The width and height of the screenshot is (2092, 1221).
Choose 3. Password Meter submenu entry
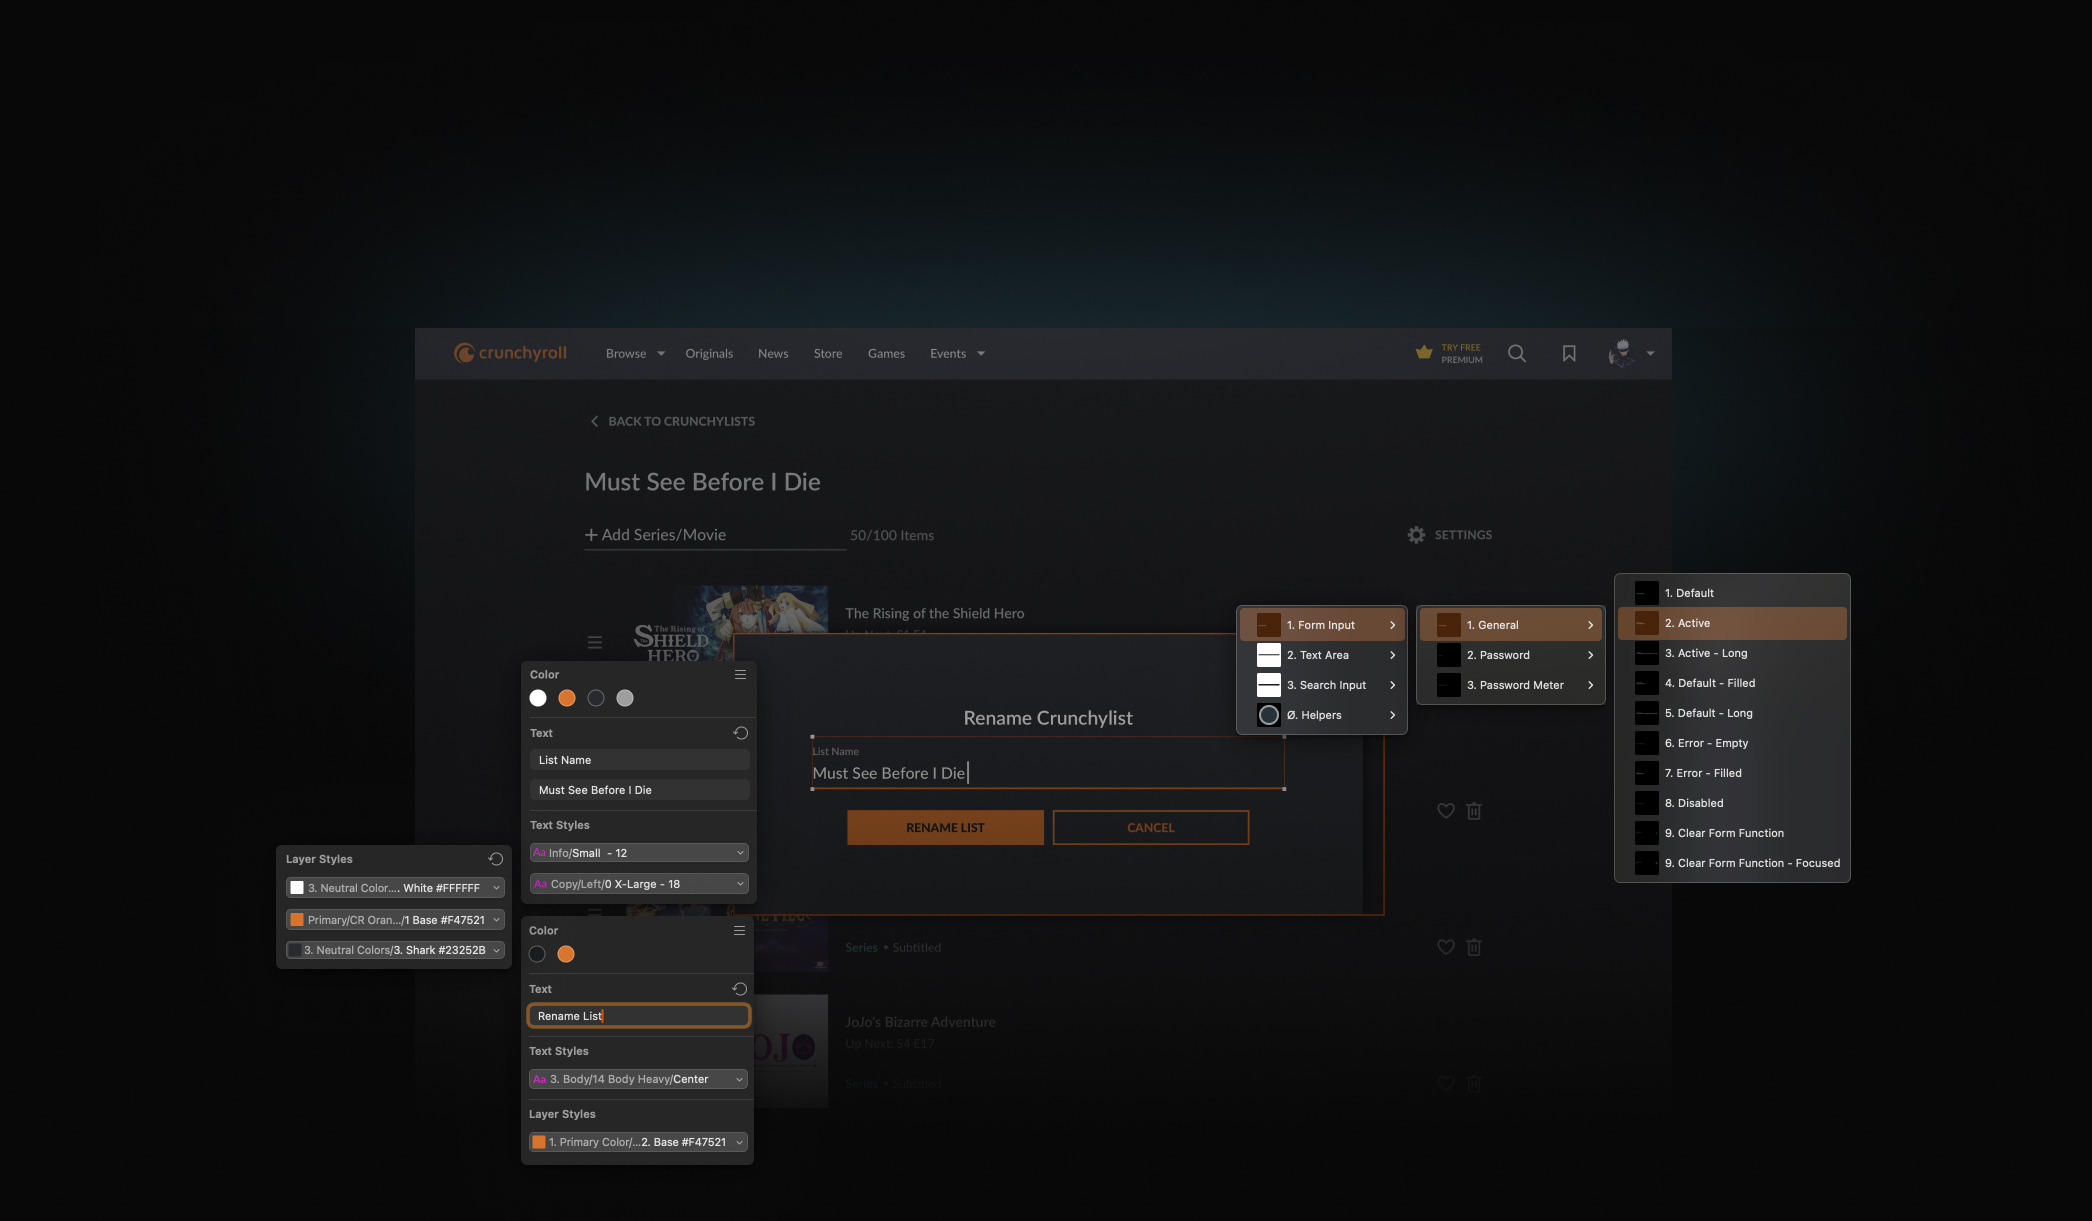coord(1511,685)
